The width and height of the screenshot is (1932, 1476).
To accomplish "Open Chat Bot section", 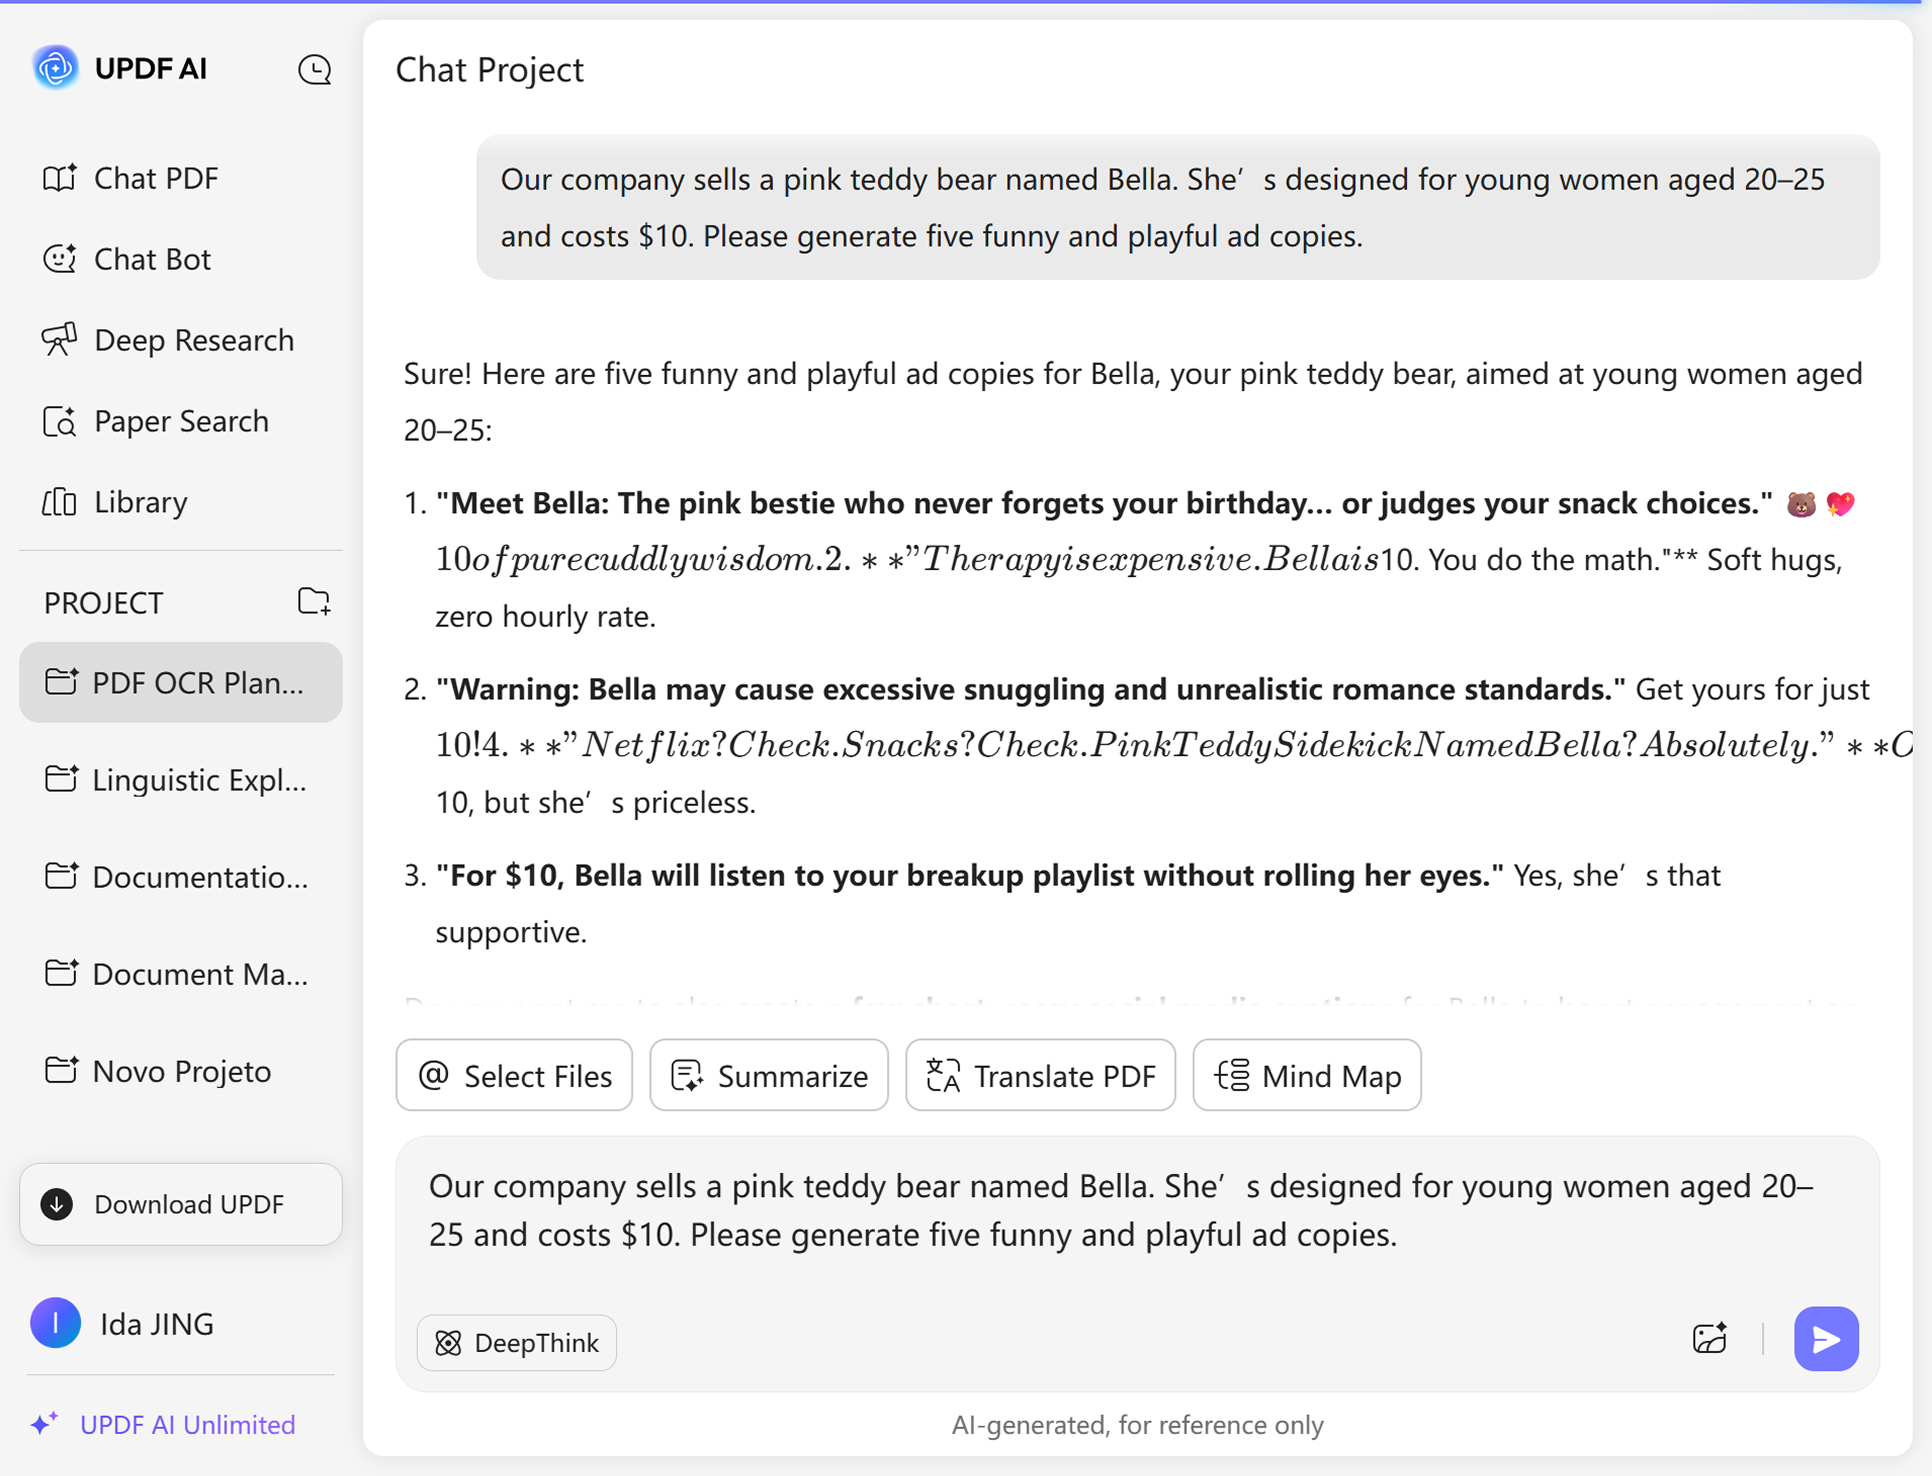I will pos(152,259).
